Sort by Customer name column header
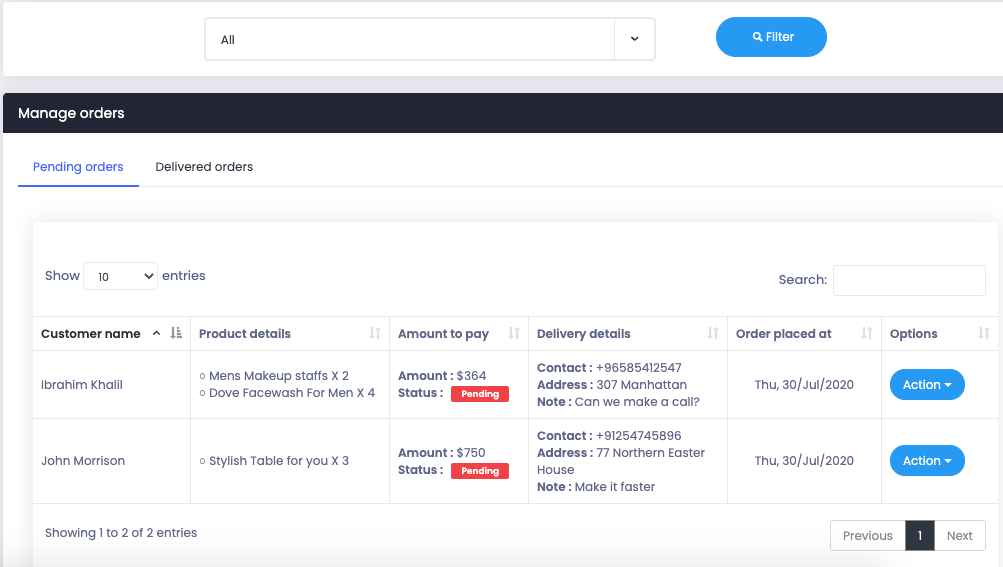Viewport: 1003px width, 567px height. coord(111,333)
